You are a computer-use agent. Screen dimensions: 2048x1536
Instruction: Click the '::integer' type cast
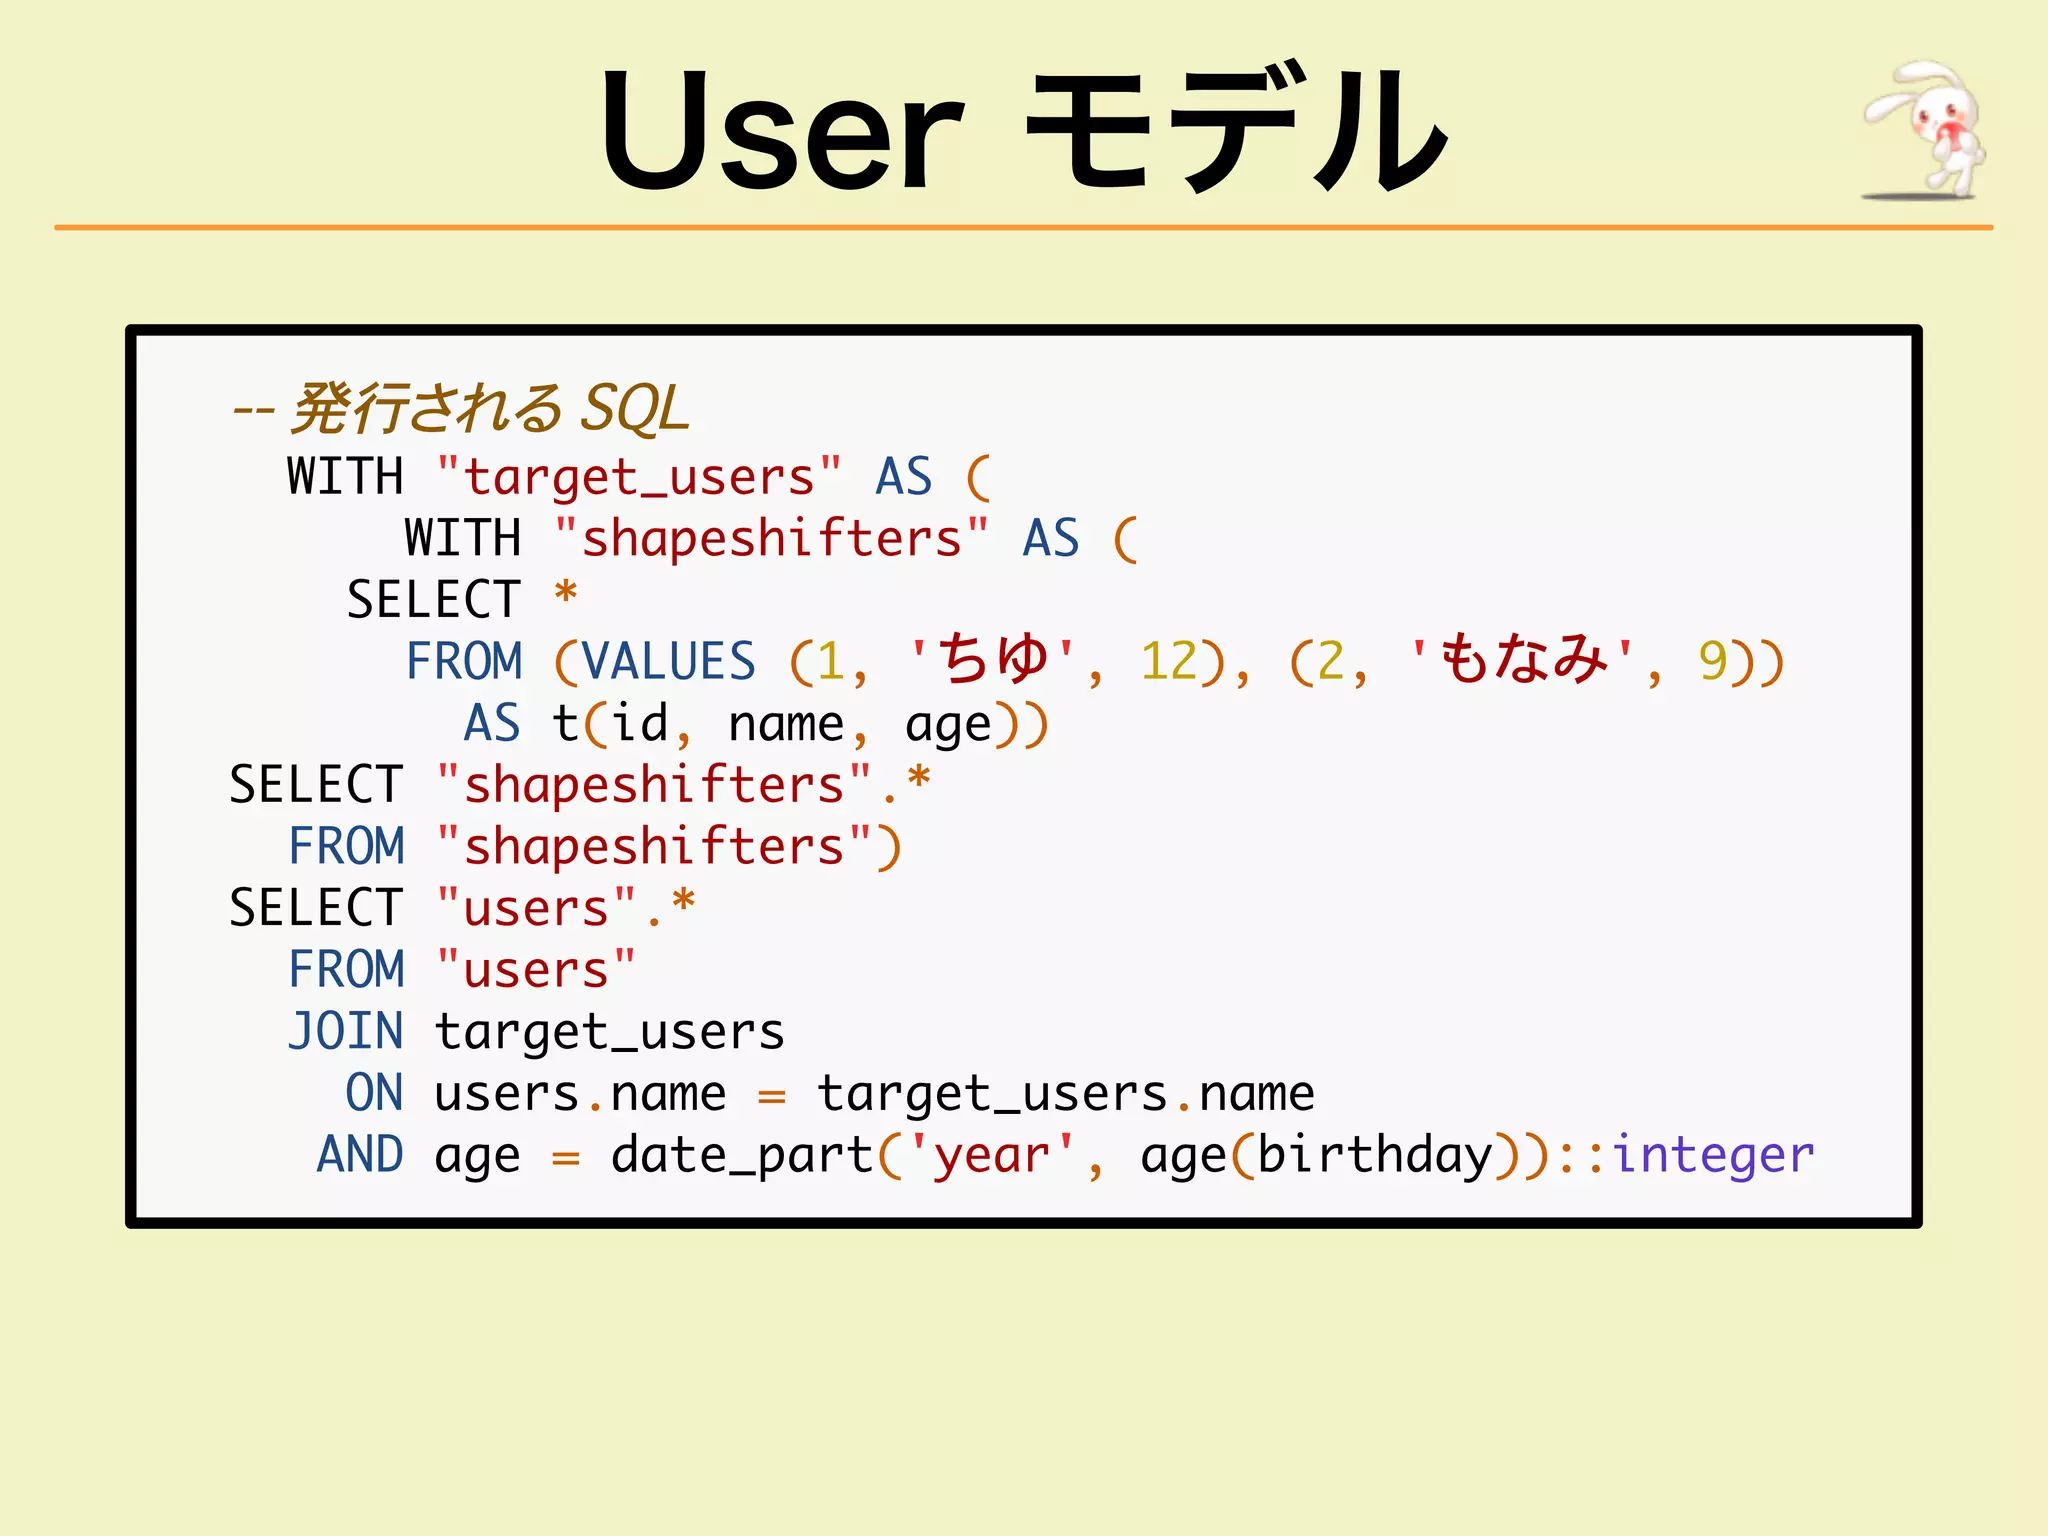(x=1685, y=1156)
